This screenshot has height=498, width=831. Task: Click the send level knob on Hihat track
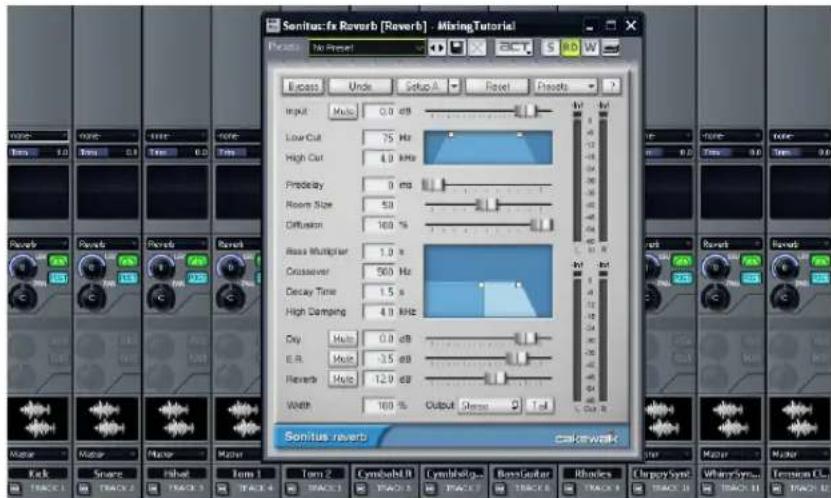point(162,267)
